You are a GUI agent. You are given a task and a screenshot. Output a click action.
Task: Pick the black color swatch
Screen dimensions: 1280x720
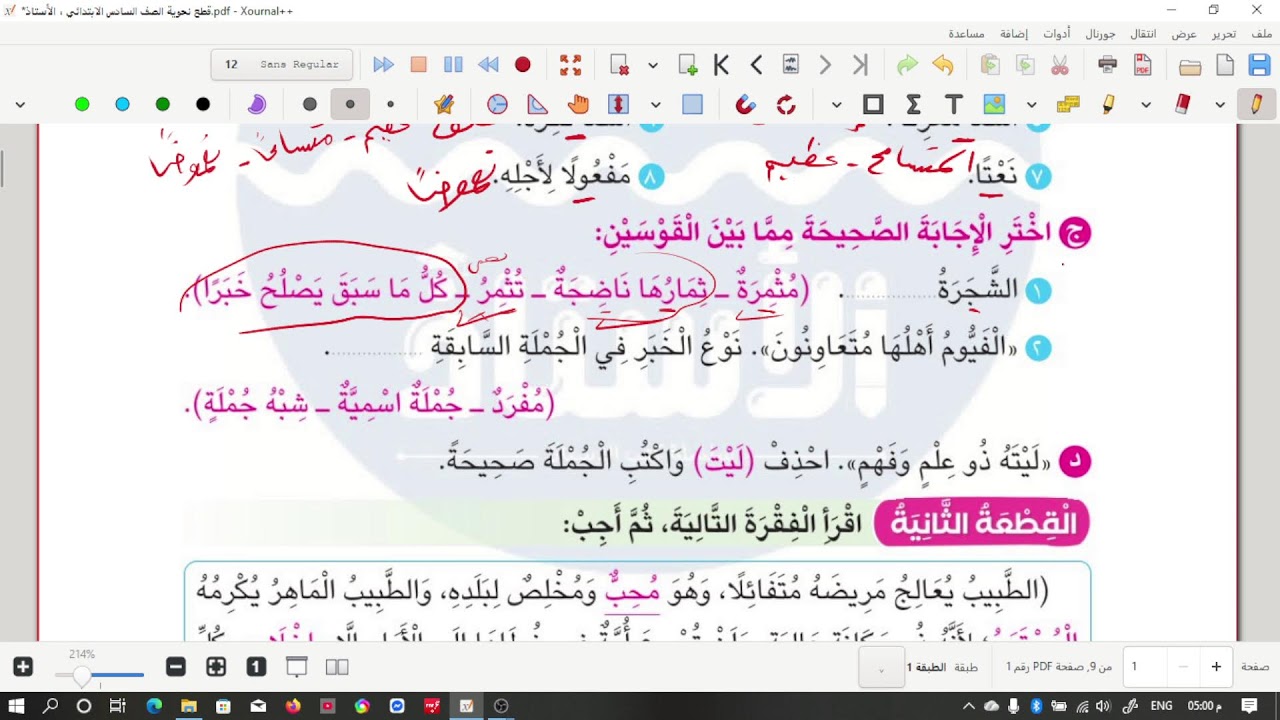203,104
